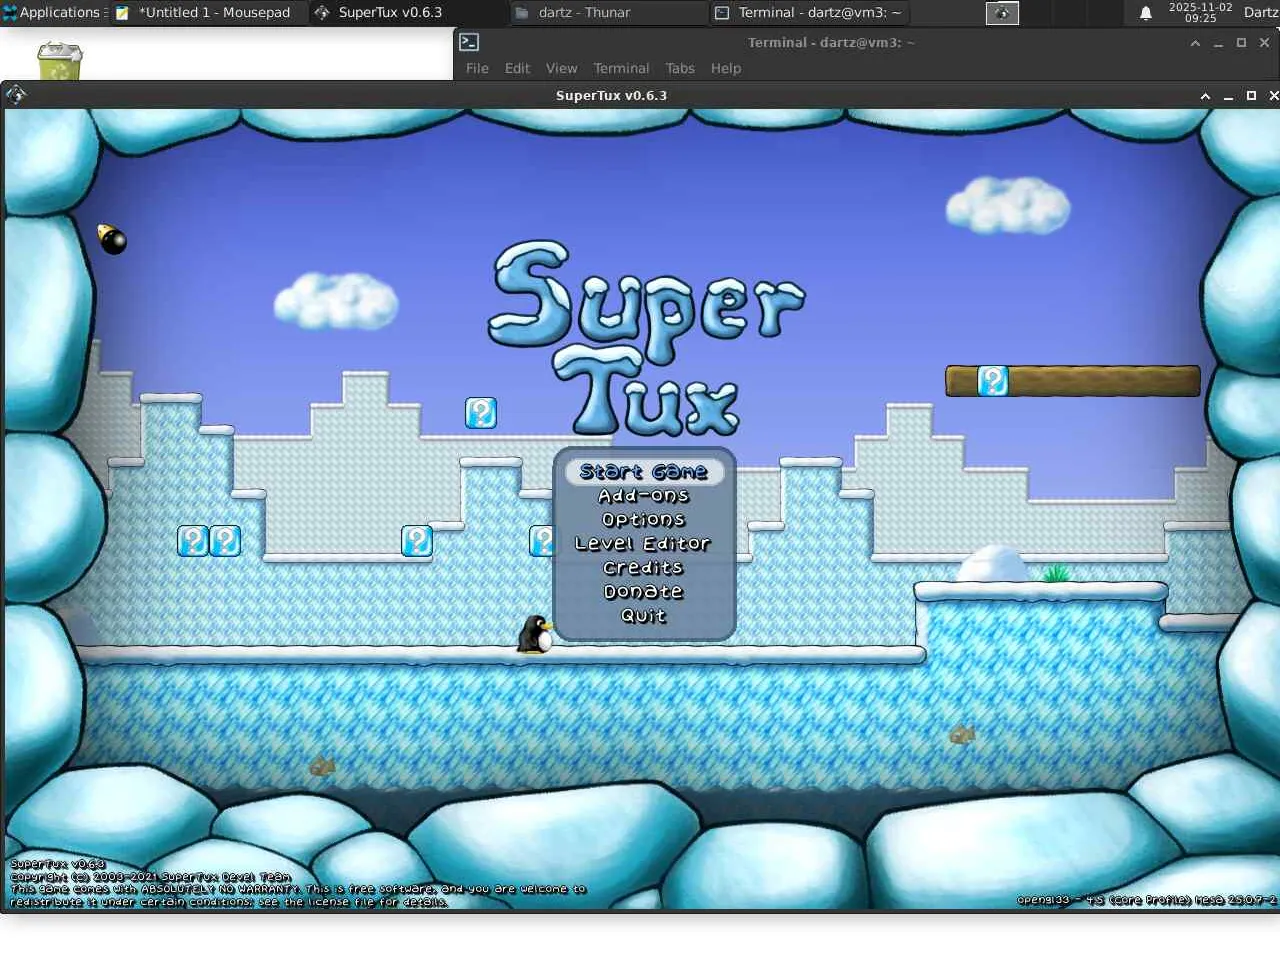The width and height of the screenshot is (1280, 960).
Task: Open the Terminal window's Help menu
Action: pyautogui.click(x=726, y=68)
